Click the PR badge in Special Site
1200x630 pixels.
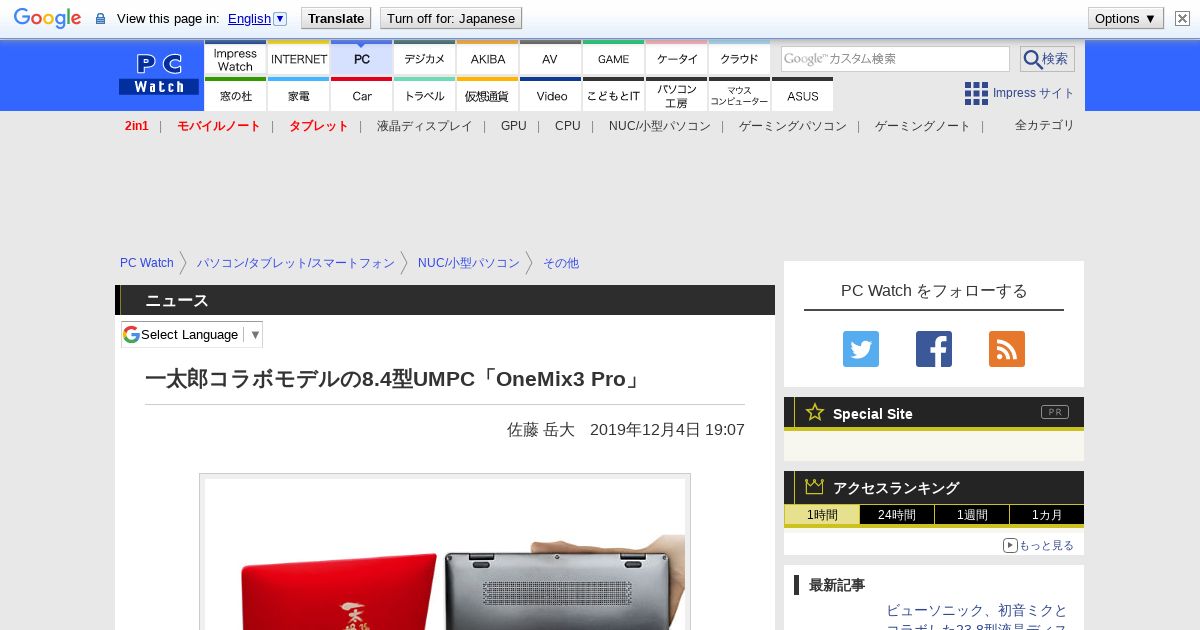pyautogui.click(x=1055, y=412)
